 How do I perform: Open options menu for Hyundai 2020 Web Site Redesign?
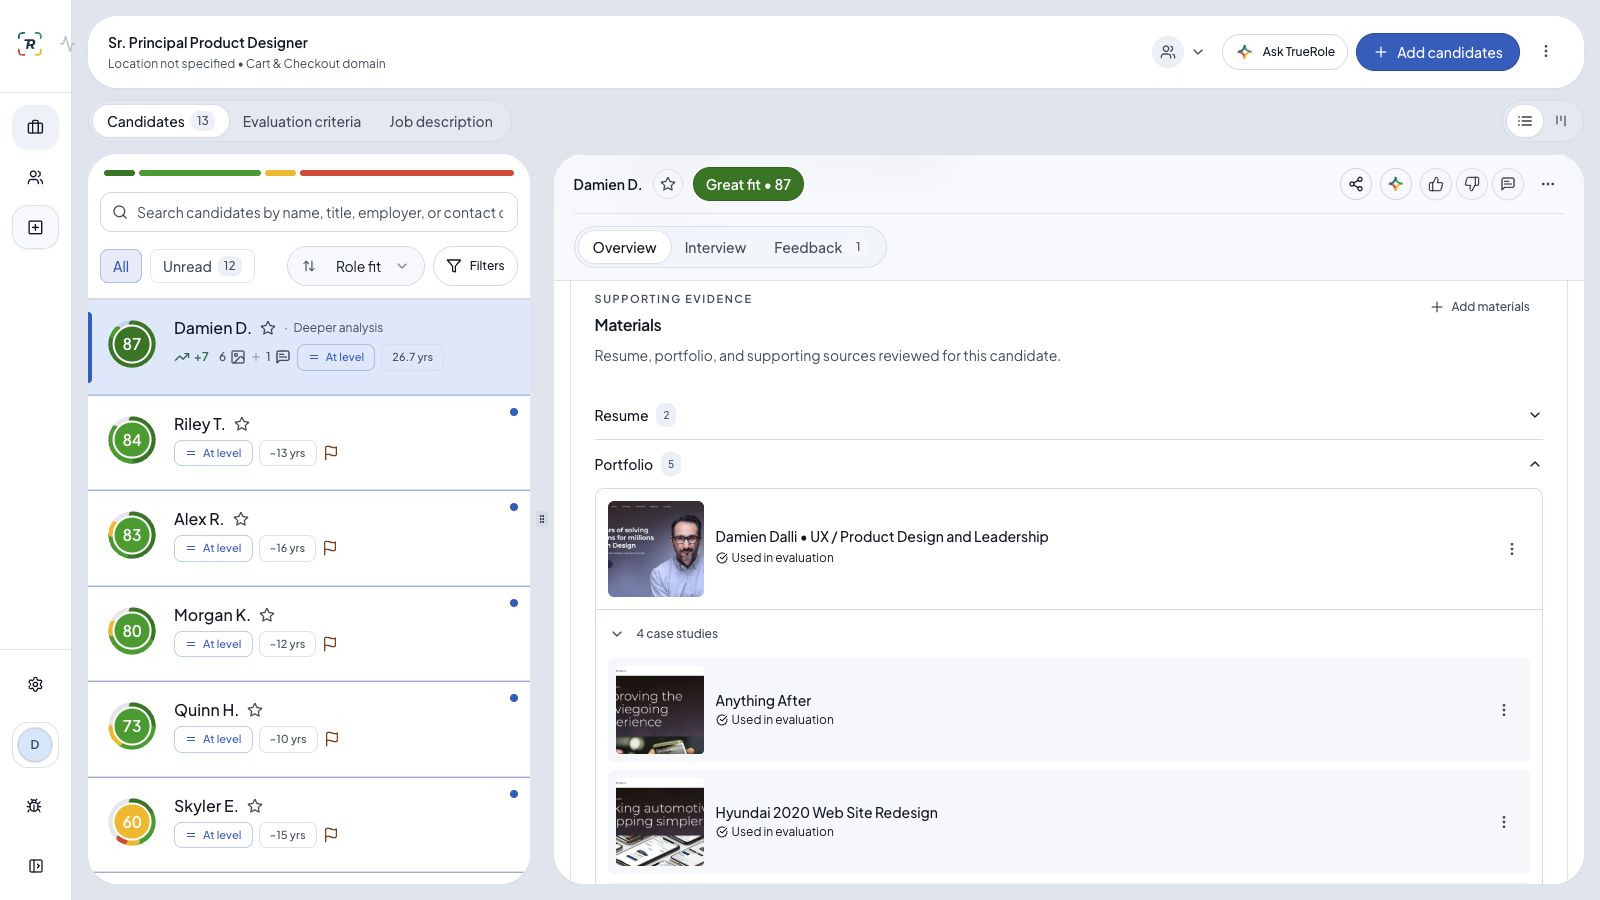(x=1504, y=822)
